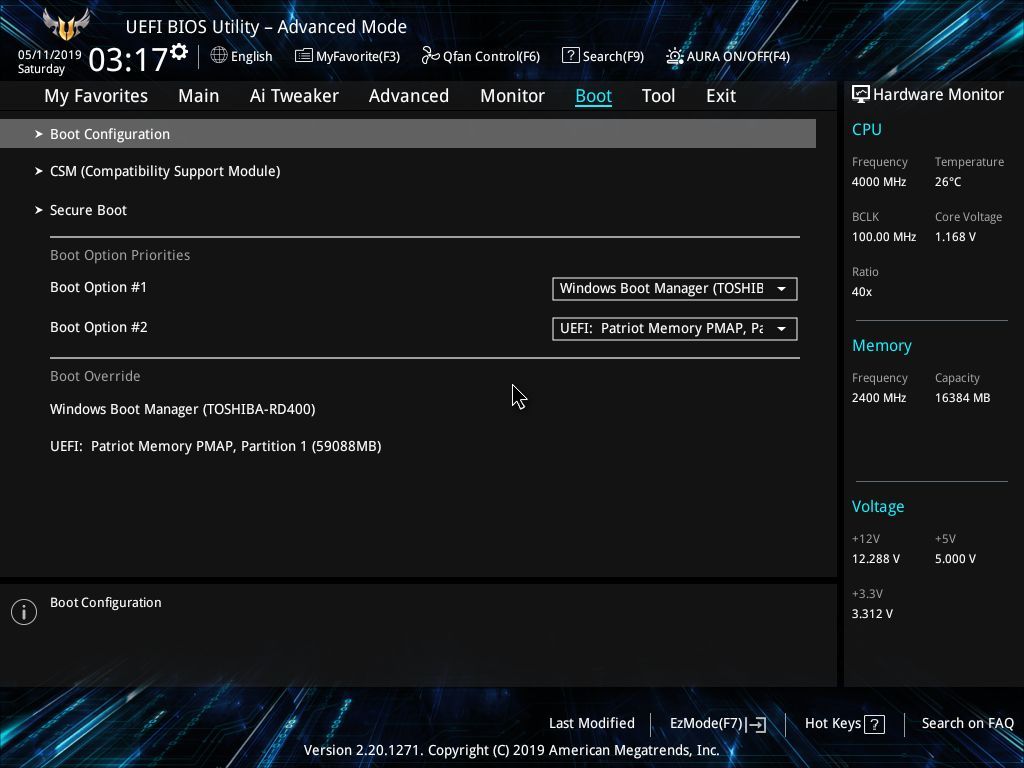Expand Secure Boot arrow

click(x=39, y=210)
